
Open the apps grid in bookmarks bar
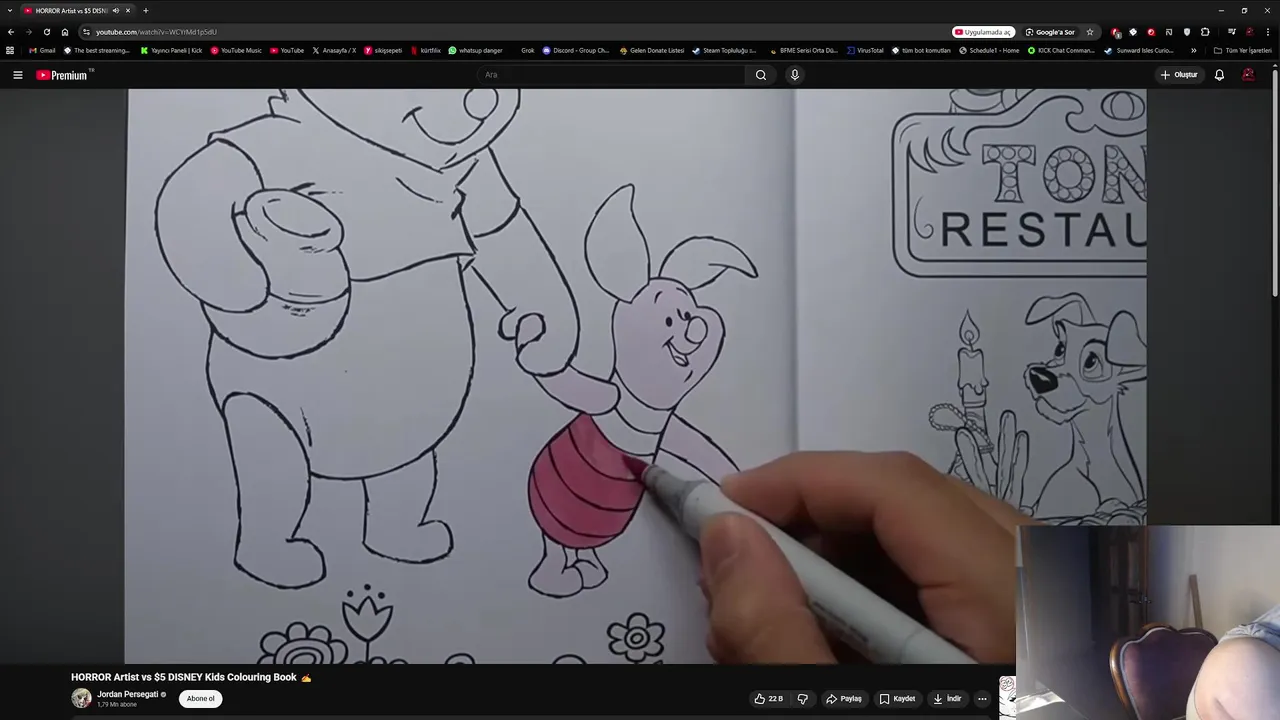10,50
